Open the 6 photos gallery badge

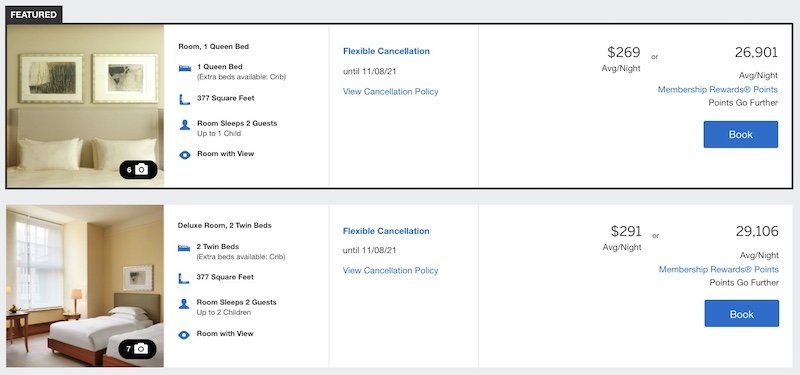pyautogui.click(x=138, y=169)
